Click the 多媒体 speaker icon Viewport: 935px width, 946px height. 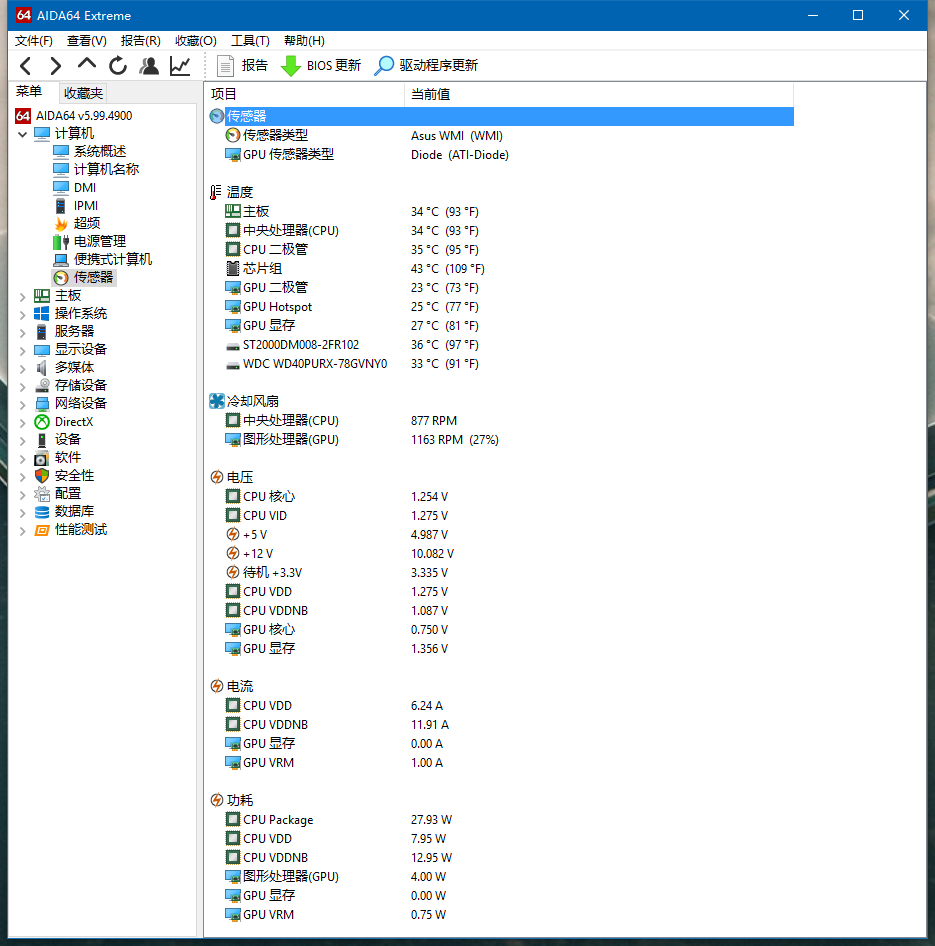(42, 368)
